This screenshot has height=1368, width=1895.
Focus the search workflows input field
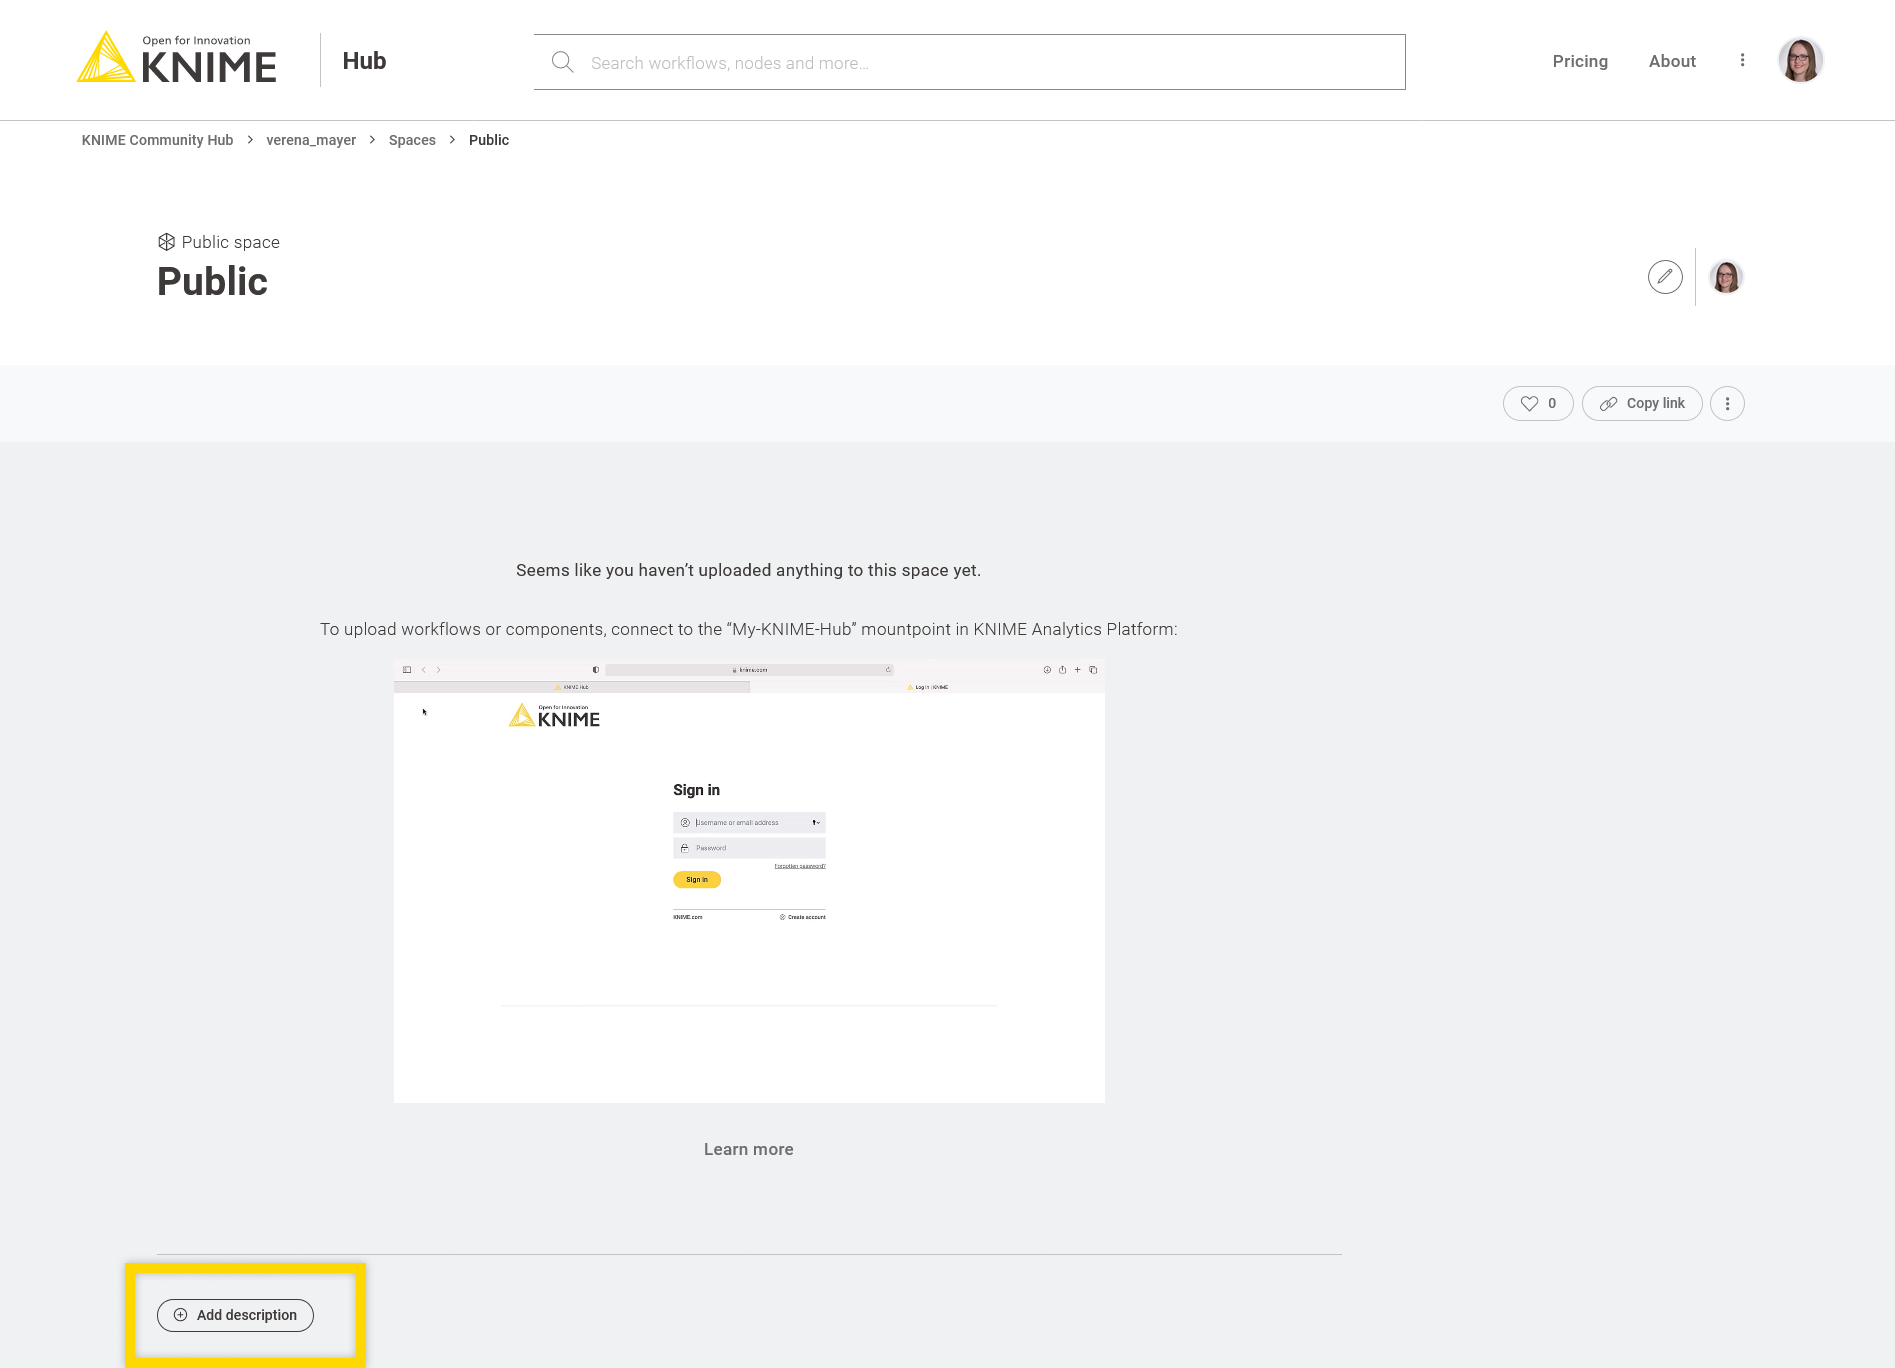990,63
